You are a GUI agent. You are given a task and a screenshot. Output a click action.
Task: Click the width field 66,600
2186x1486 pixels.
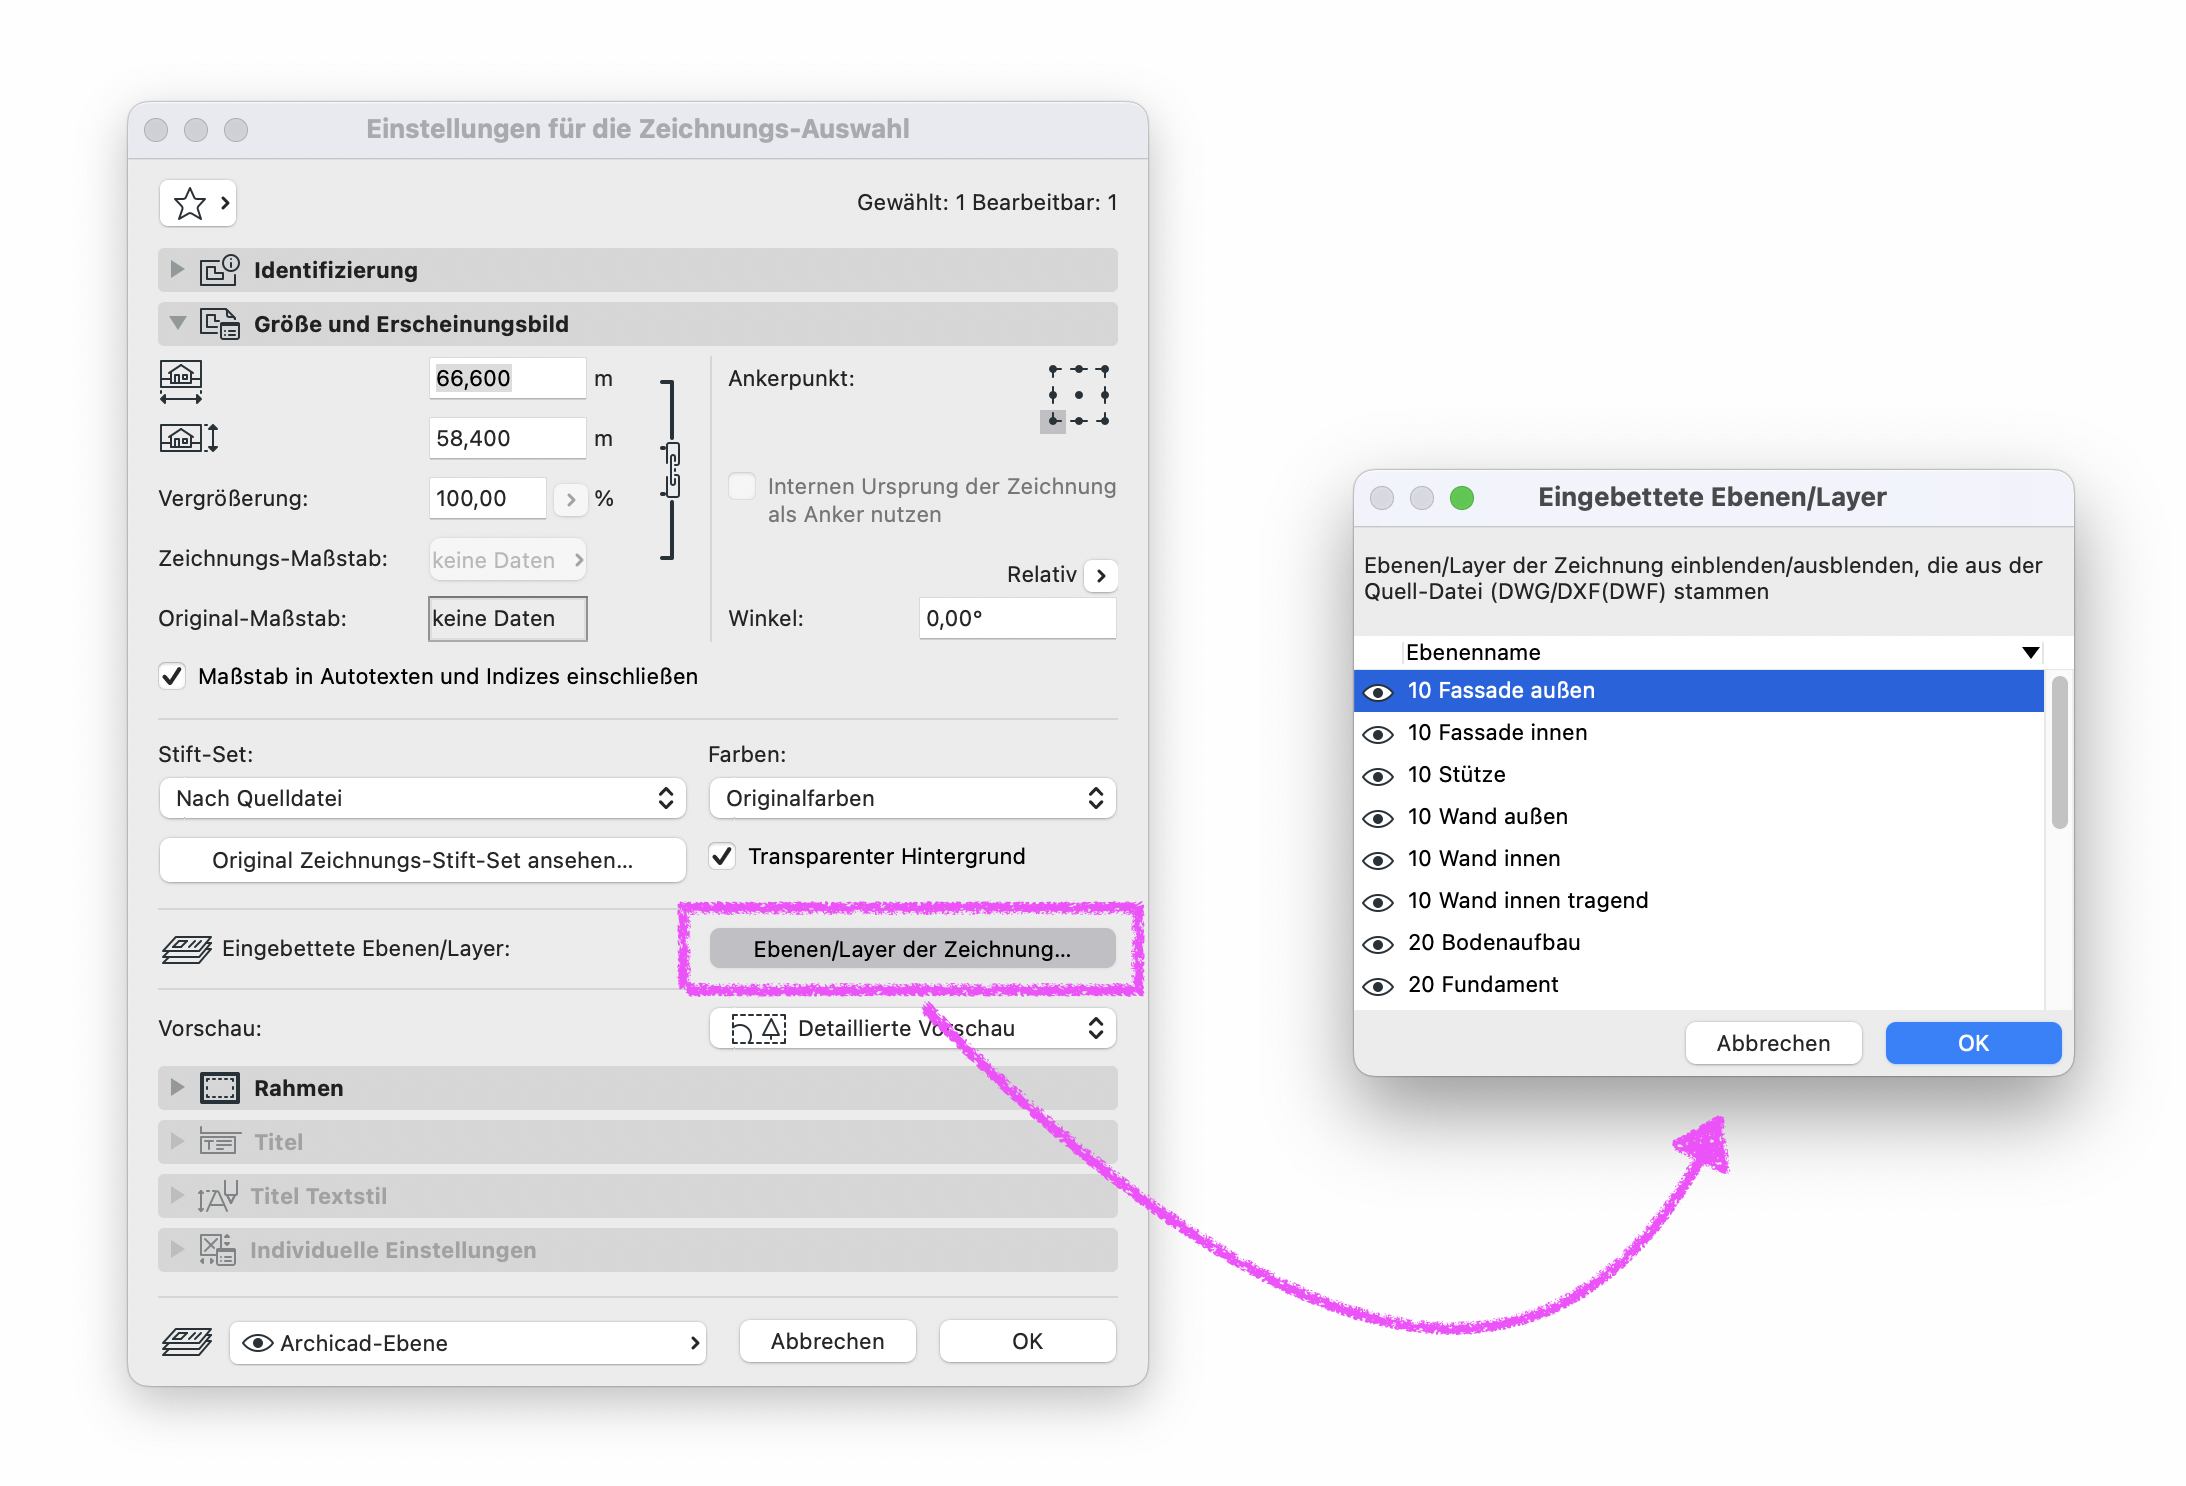pyautogui.click(x=508, y=378)
